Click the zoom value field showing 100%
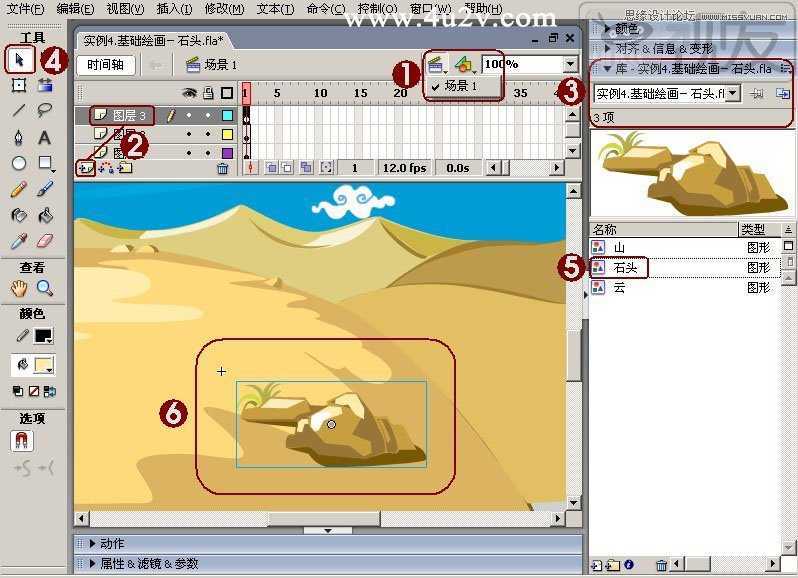The width and height of the screenshot is (798, 578). [523, 64]
